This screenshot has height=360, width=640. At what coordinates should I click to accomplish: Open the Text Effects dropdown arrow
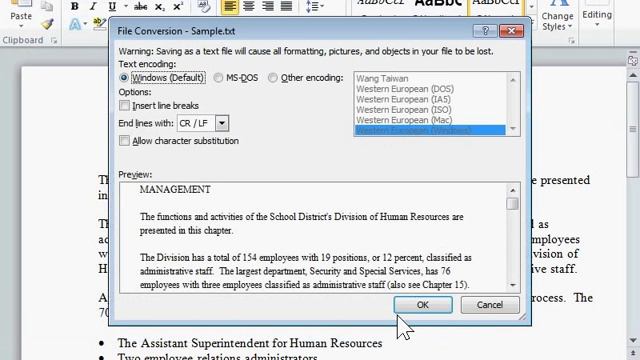85,24
